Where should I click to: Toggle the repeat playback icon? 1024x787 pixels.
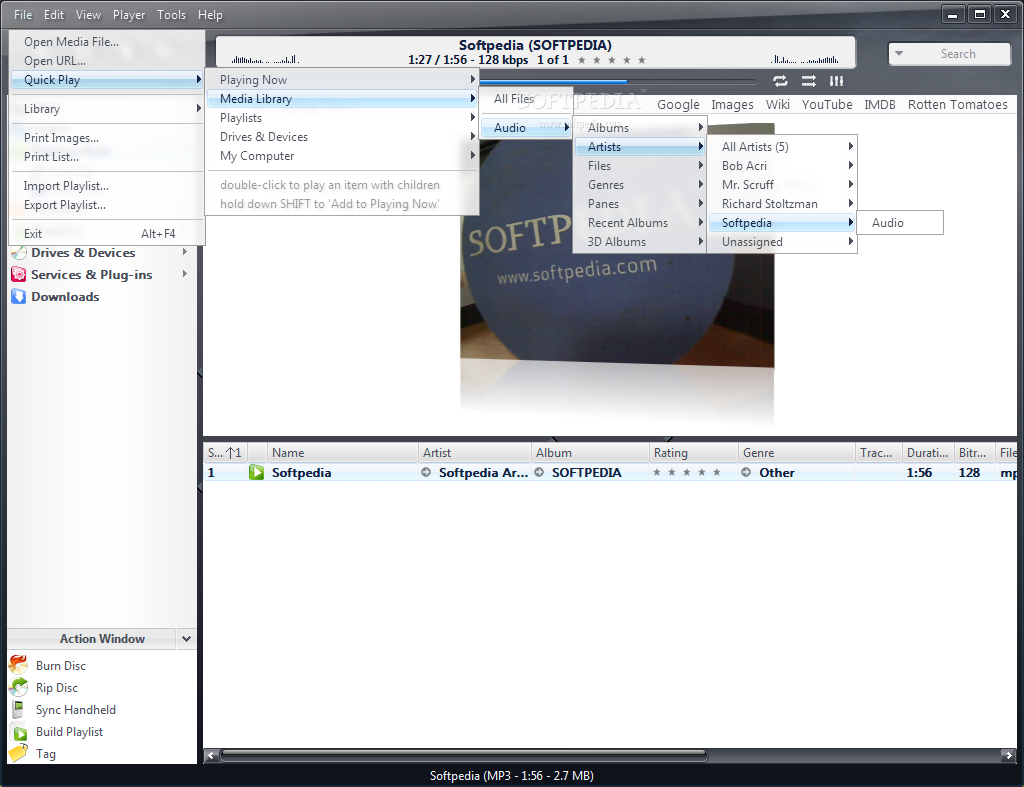780,81
